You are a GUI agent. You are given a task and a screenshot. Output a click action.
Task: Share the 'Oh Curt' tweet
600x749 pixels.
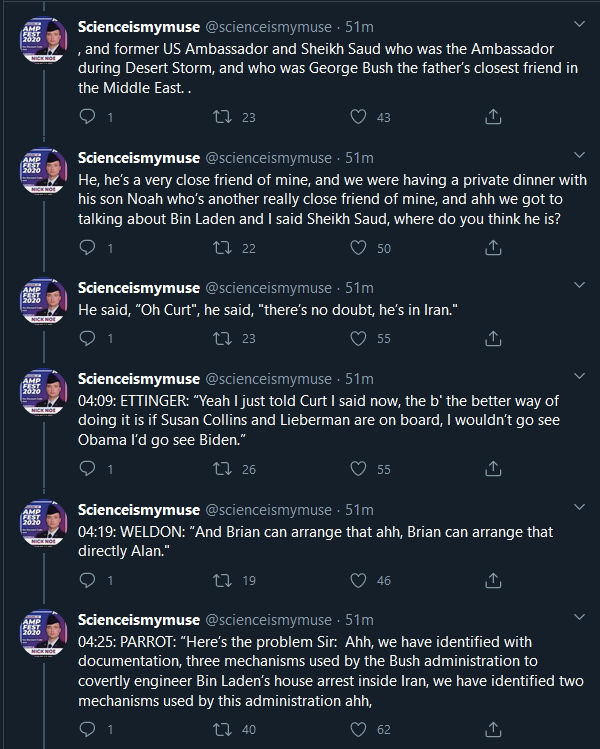point(492,339)
